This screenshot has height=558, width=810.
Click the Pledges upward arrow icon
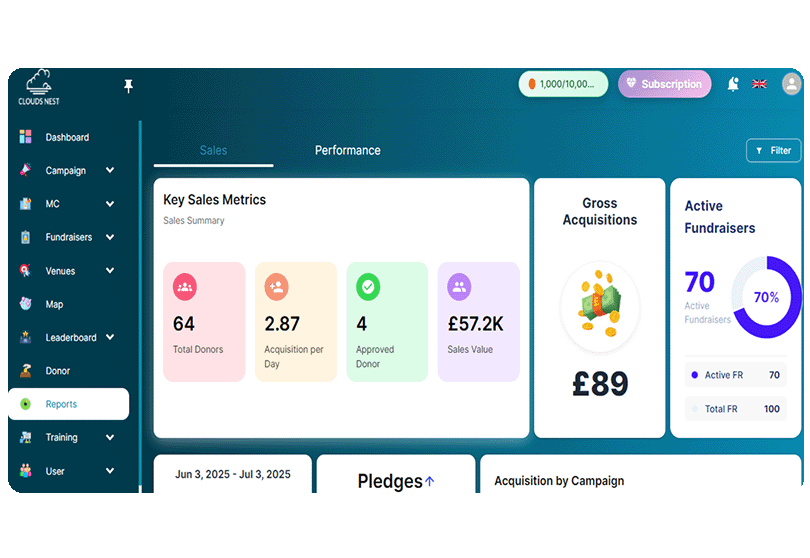coord(429,482)
